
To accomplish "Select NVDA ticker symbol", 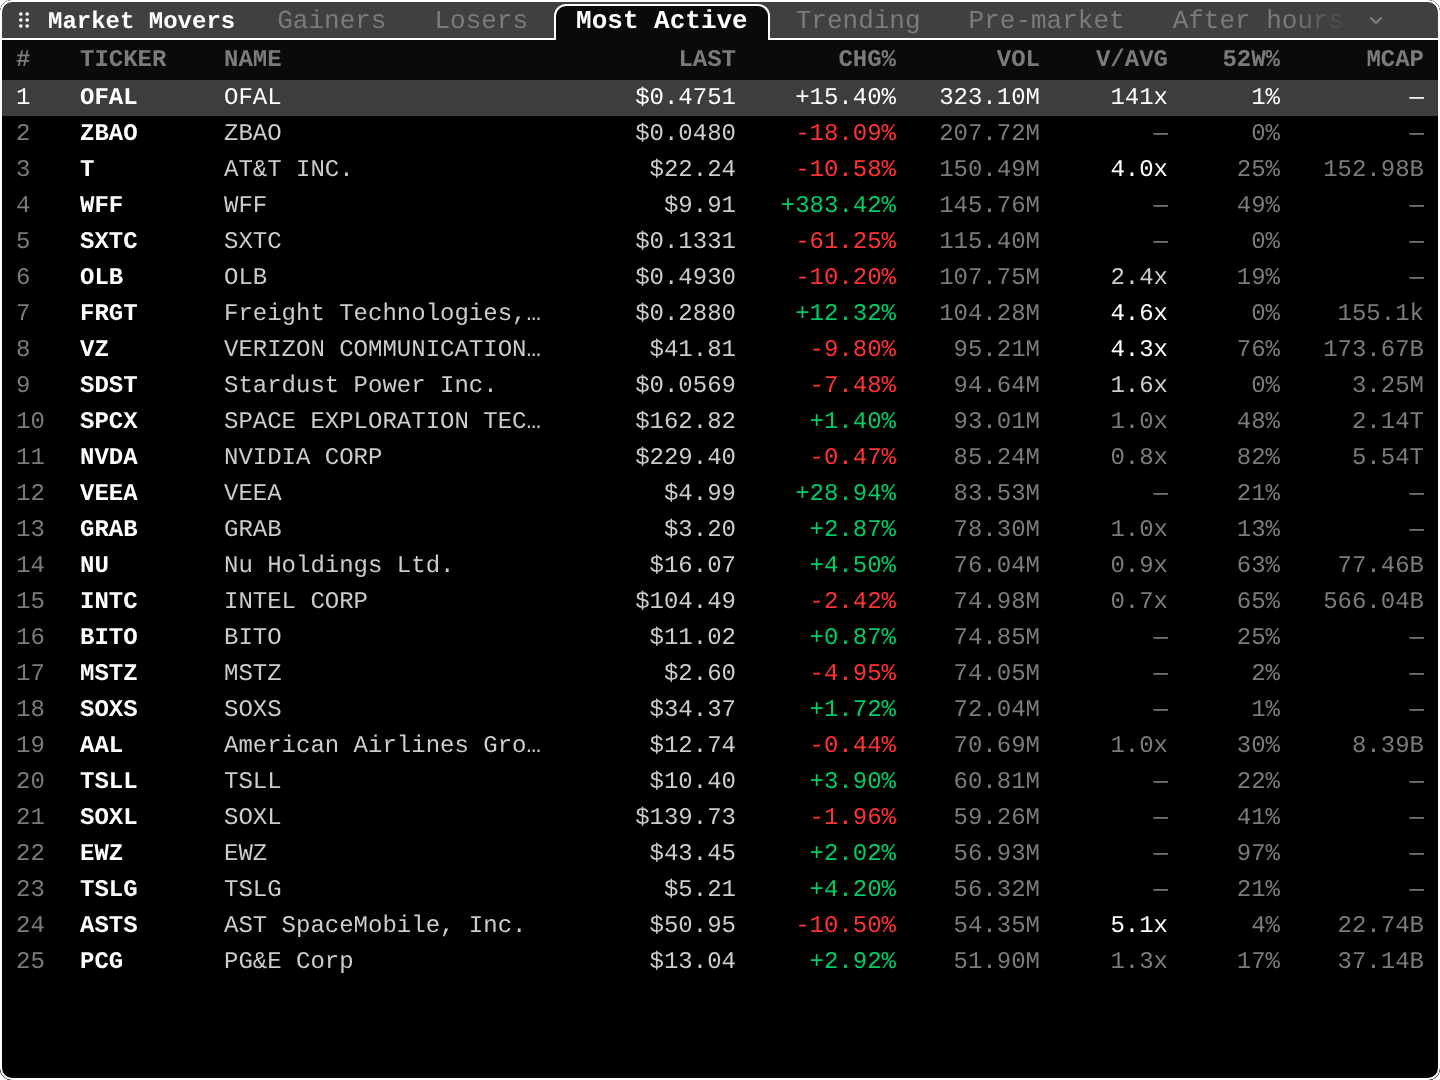I will [109, 457].
